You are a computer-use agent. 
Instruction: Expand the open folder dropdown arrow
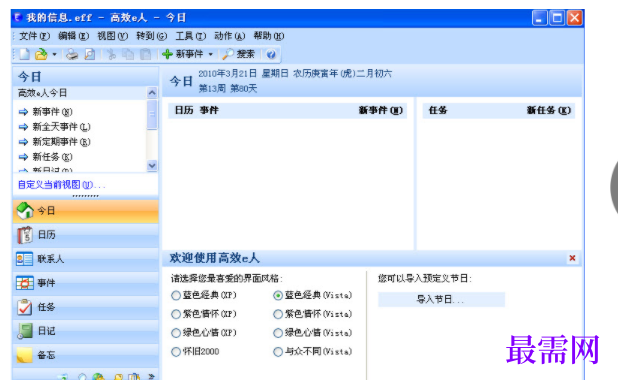coord(54,54)
